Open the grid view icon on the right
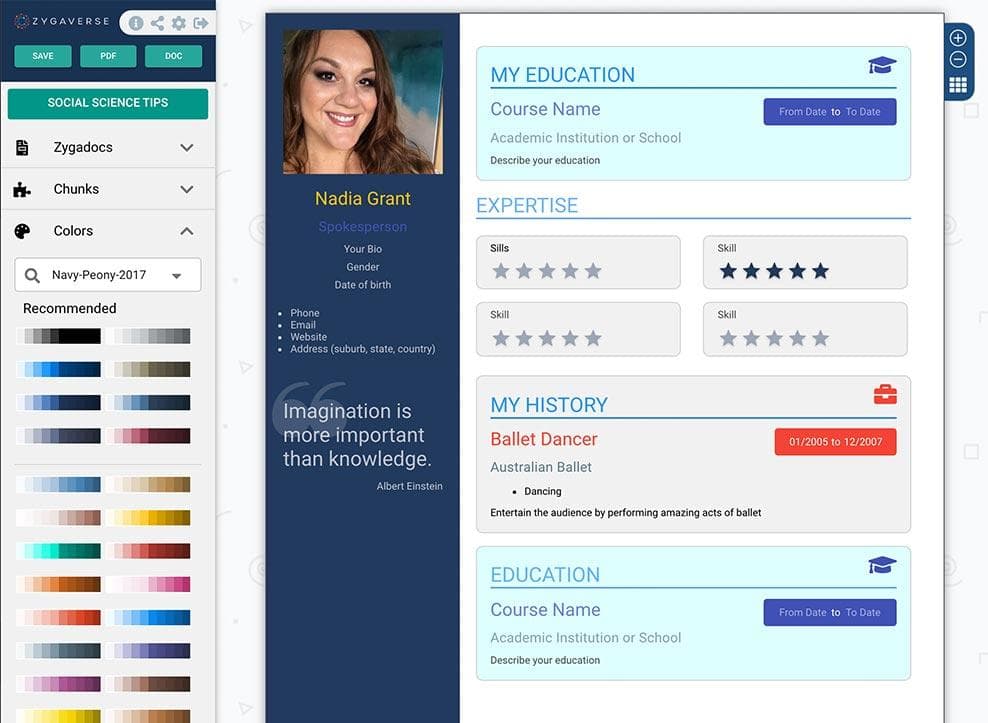Viewport: 988px width, 723px height. (x=957, y=85)
